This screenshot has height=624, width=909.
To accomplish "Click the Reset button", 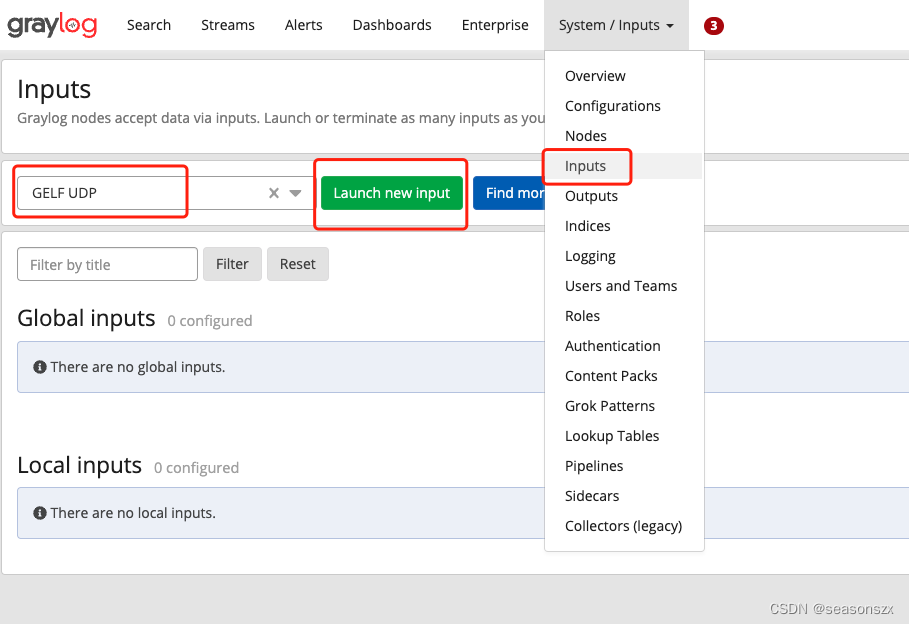I will pos(298,264).
